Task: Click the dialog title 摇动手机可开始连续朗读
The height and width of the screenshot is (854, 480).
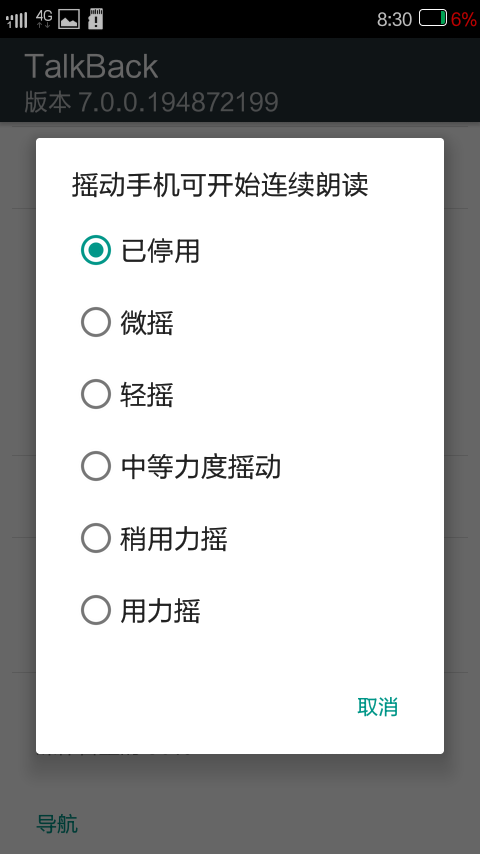Action: (x=220, y=185)
